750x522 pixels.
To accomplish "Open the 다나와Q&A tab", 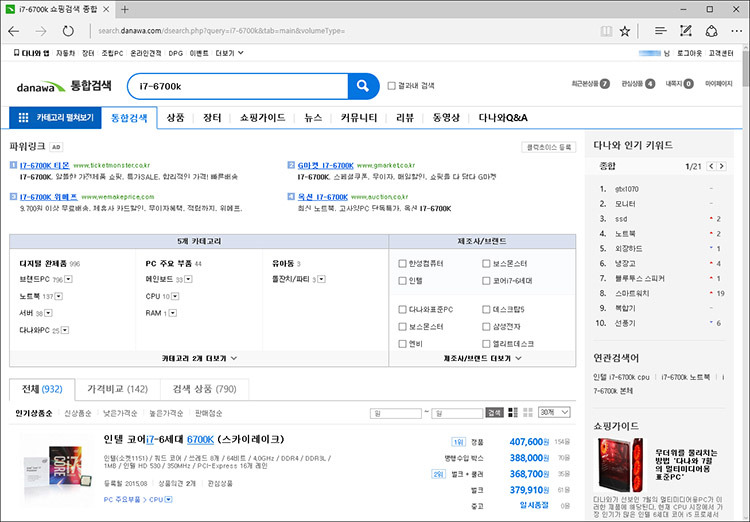I will point(503,118).
